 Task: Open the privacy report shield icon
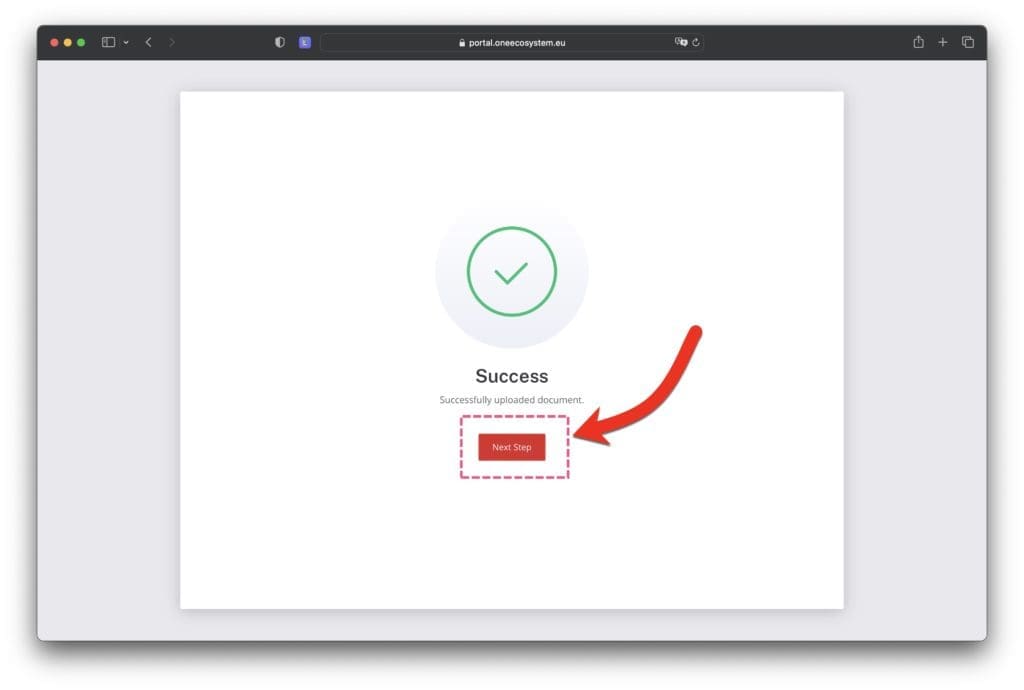tap(280, 42)
